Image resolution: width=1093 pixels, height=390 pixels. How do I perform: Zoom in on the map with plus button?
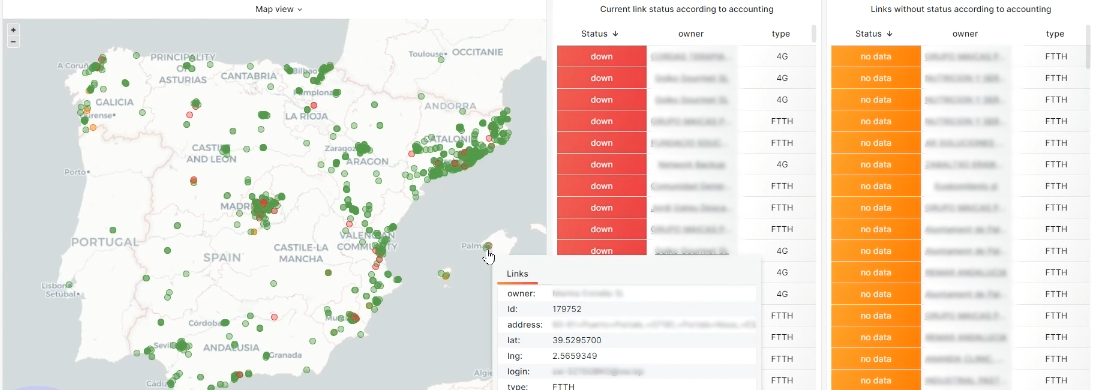[x=13, y=30]
